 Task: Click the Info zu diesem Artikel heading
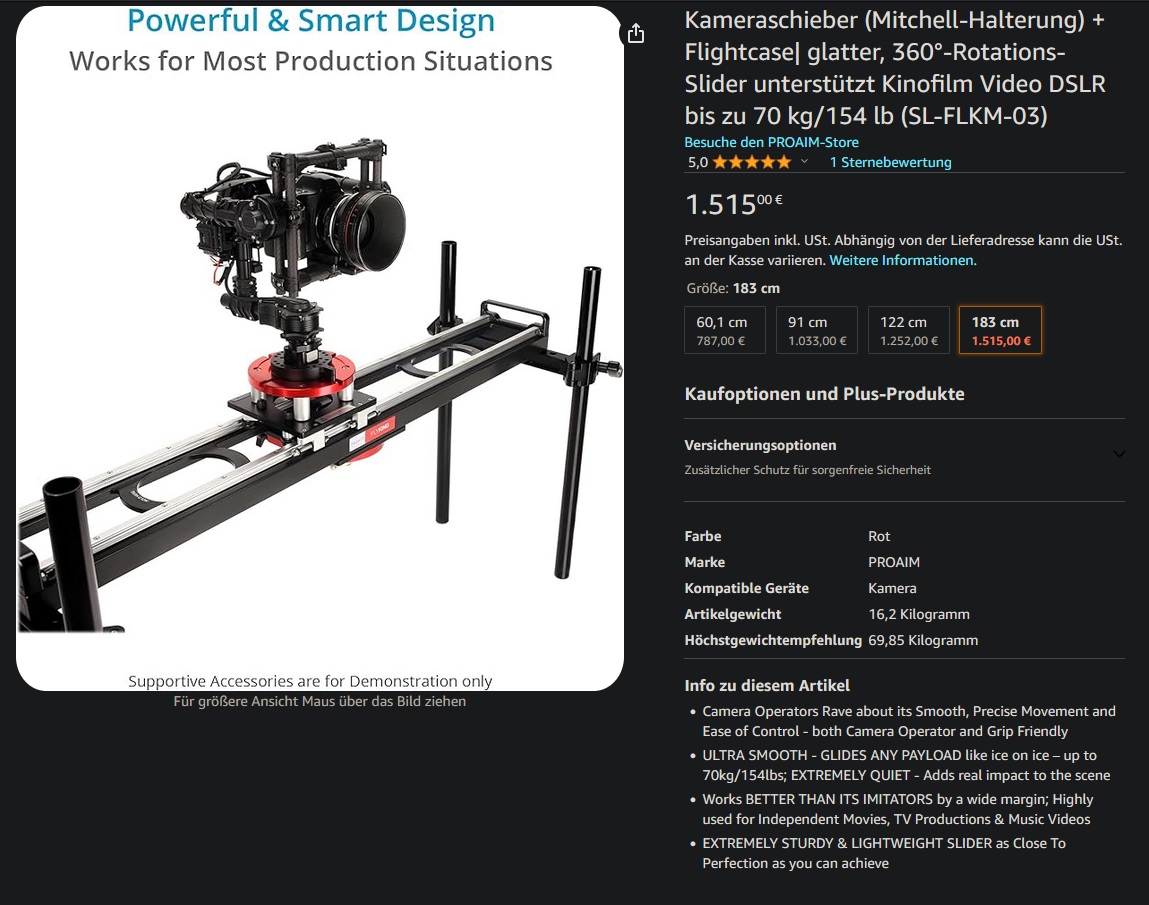[x=766, y=685]
